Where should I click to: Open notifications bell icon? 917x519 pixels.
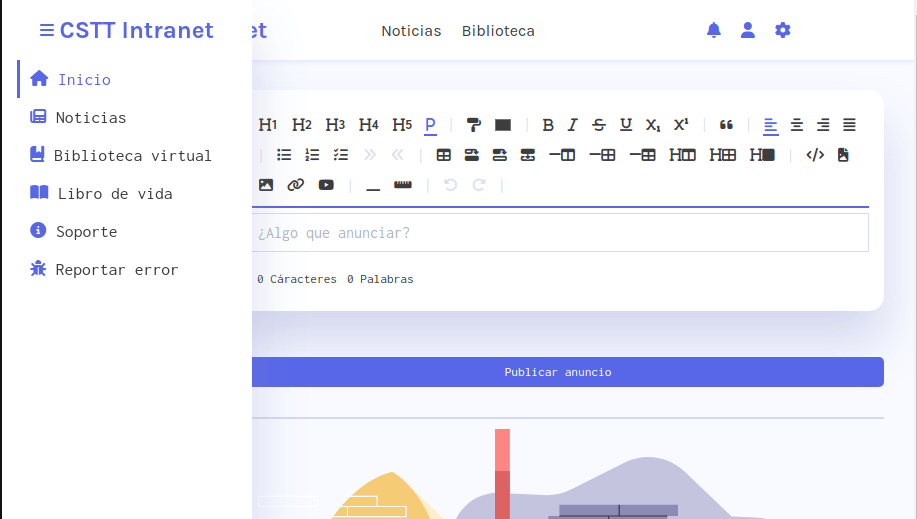pyautogui.click(x=713, y=30)
